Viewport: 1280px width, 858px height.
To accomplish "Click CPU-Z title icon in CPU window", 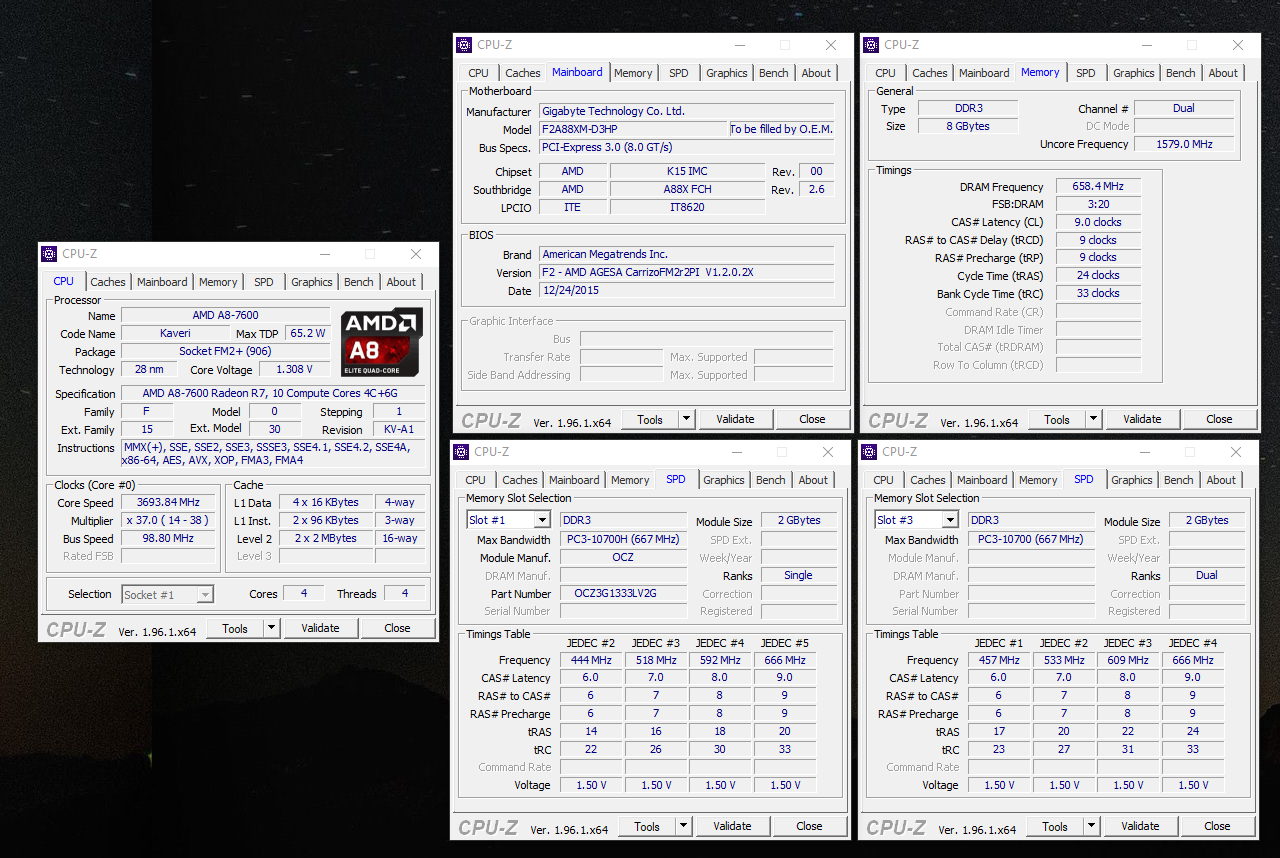I will (49, 254).
